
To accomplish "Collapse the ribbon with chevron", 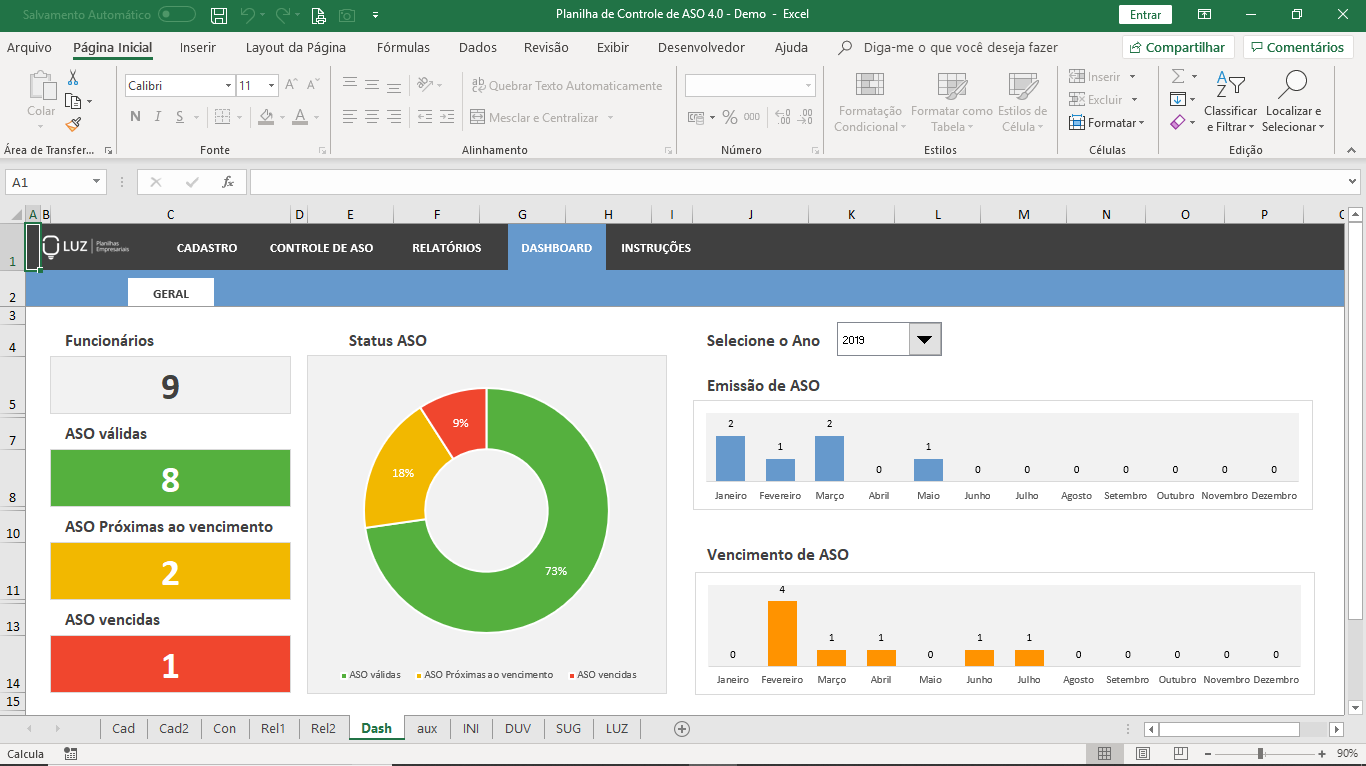I will pyautogui.click(x=1351, y=150).
